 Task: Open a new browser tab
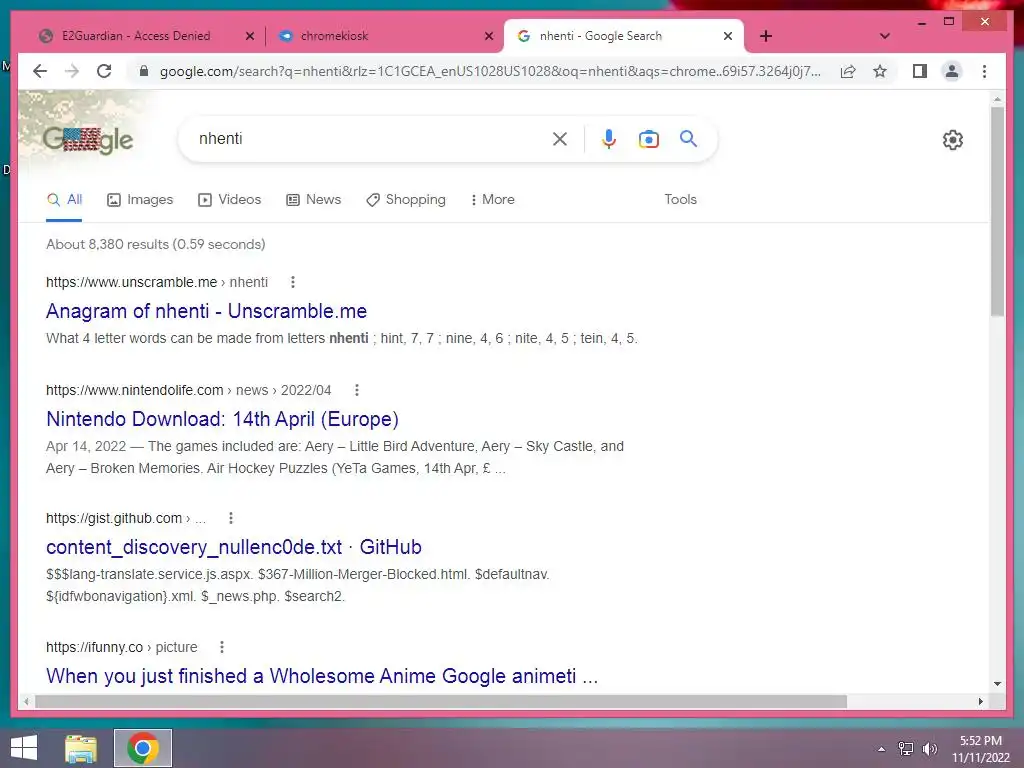(x=766, y=36)
